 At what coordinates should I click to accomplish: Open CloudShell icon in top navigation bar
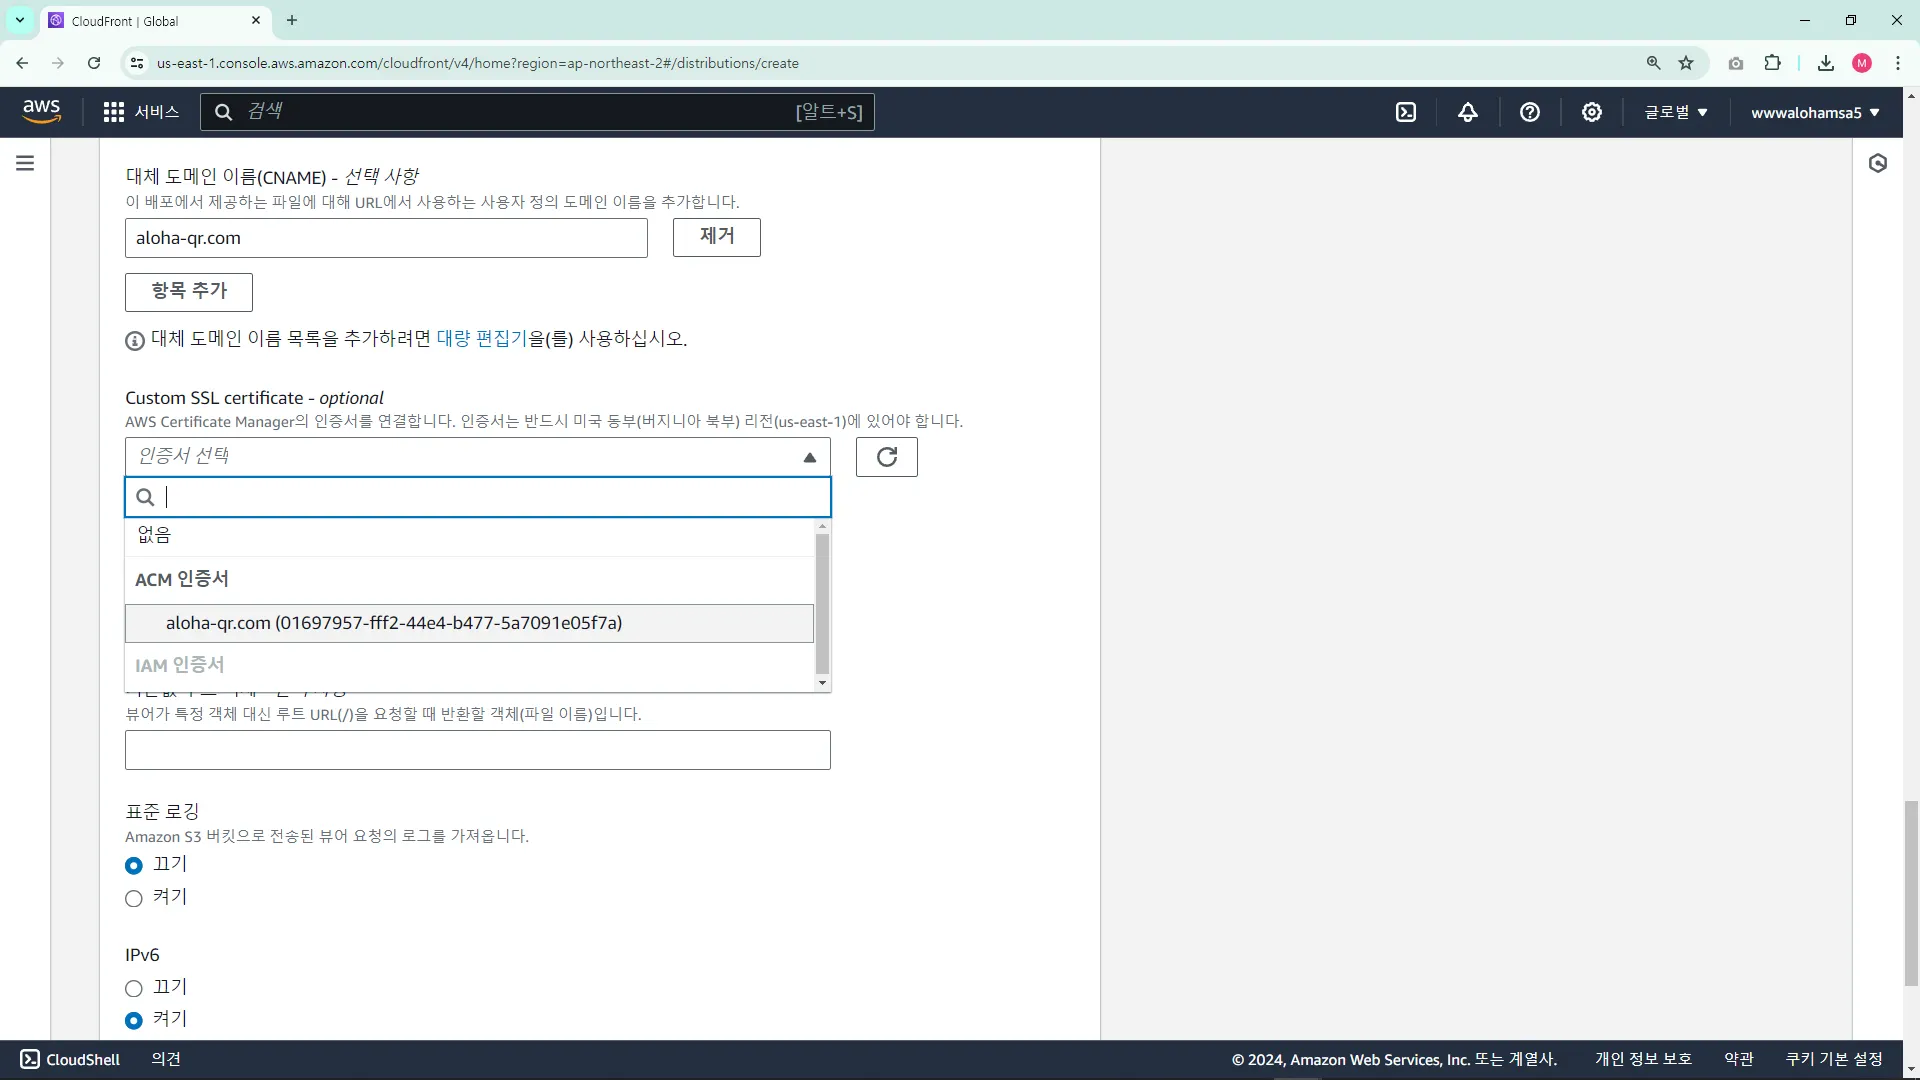1406,112
